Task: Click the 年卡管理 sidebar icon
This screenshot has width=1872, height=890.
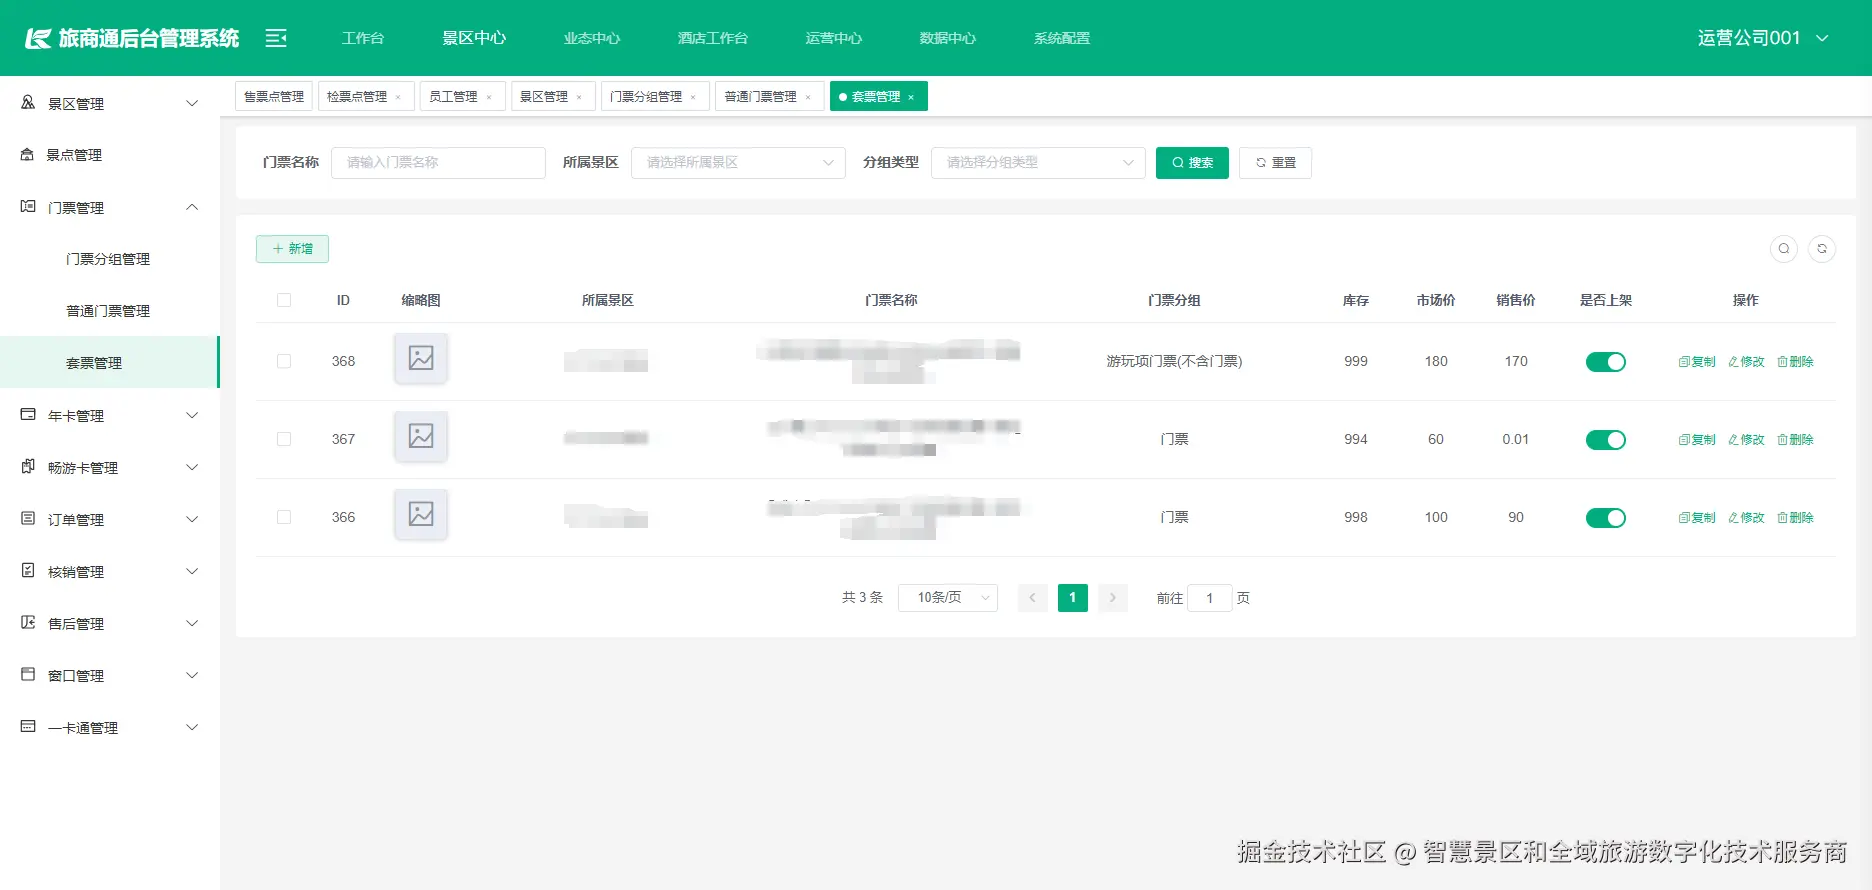Action: (28, 415)
